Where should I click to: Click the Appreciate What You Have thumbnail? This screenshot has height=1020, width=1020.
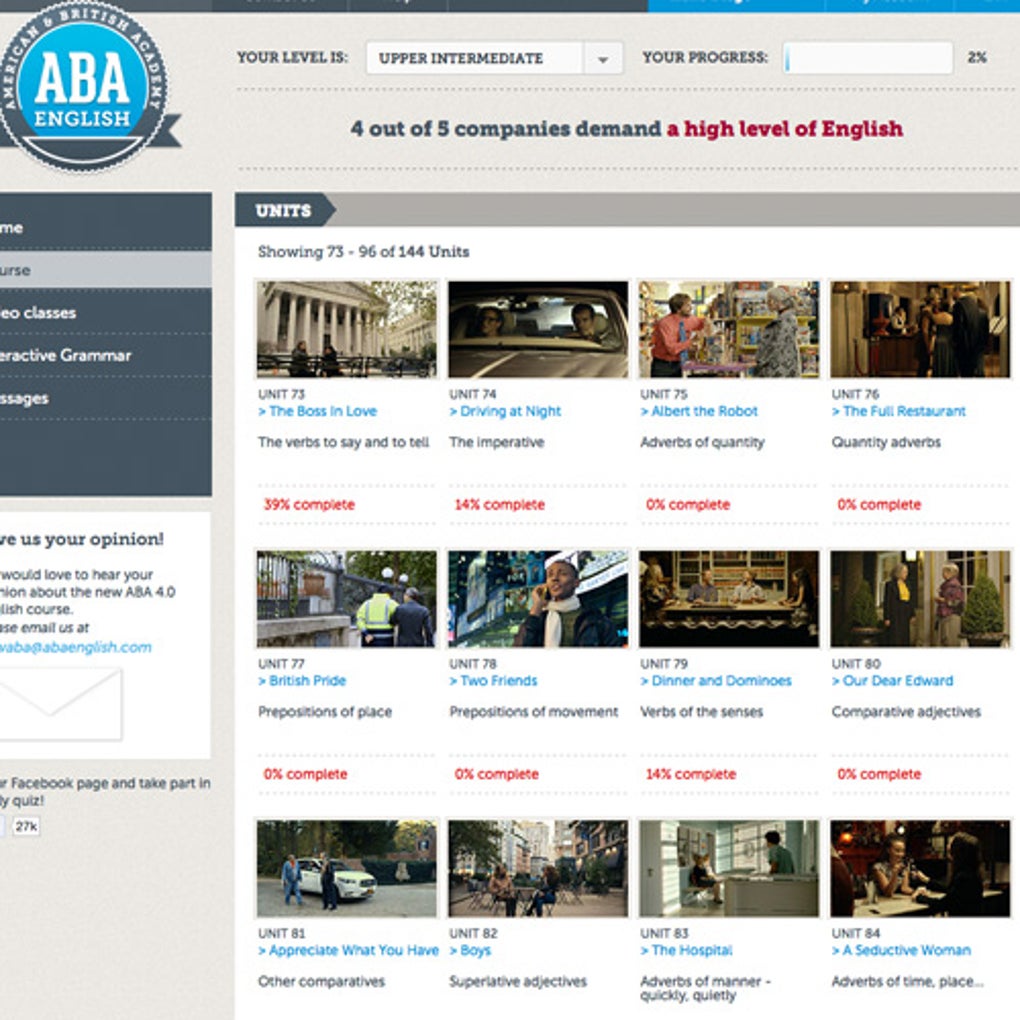tap(347, 868)
